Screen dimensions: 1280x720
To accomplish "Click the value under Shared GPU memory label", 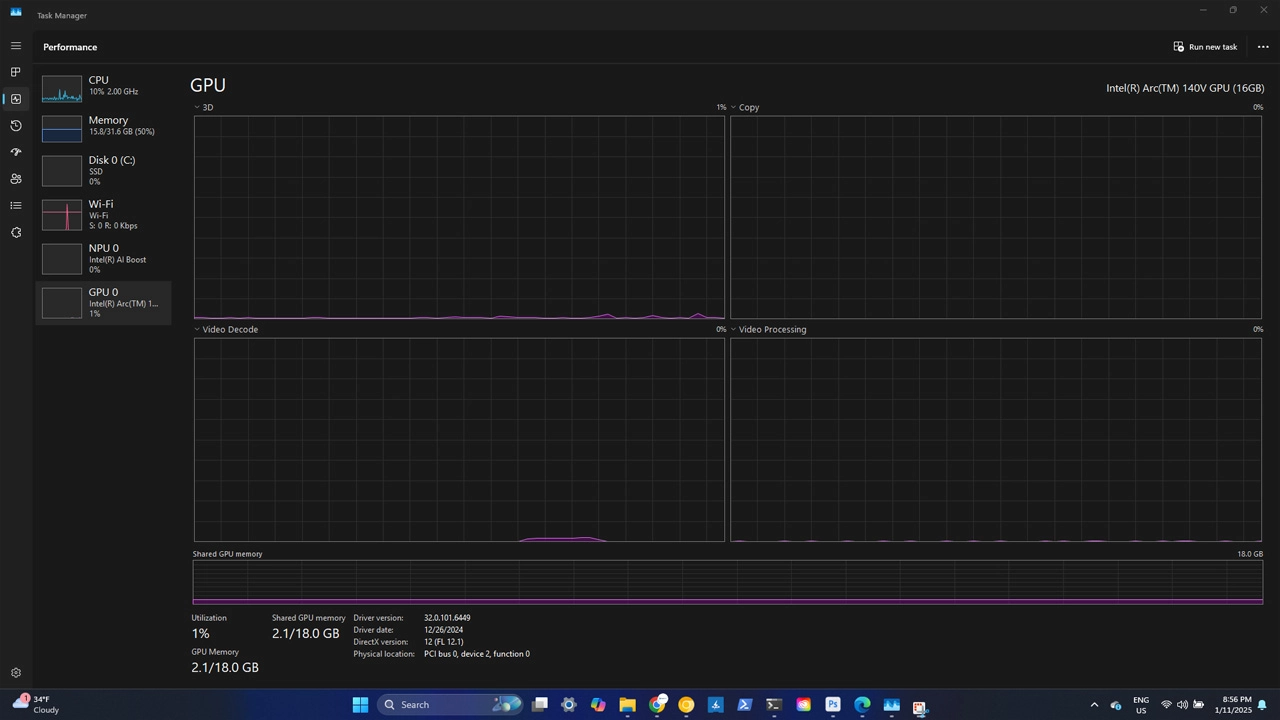I will click(x=306, y=634).
